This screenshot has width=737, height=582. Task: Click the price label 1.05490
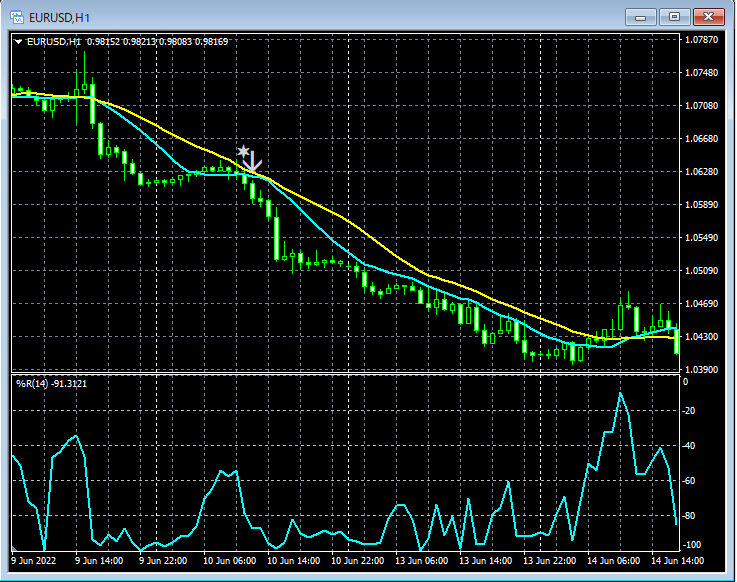pos(701,237)
